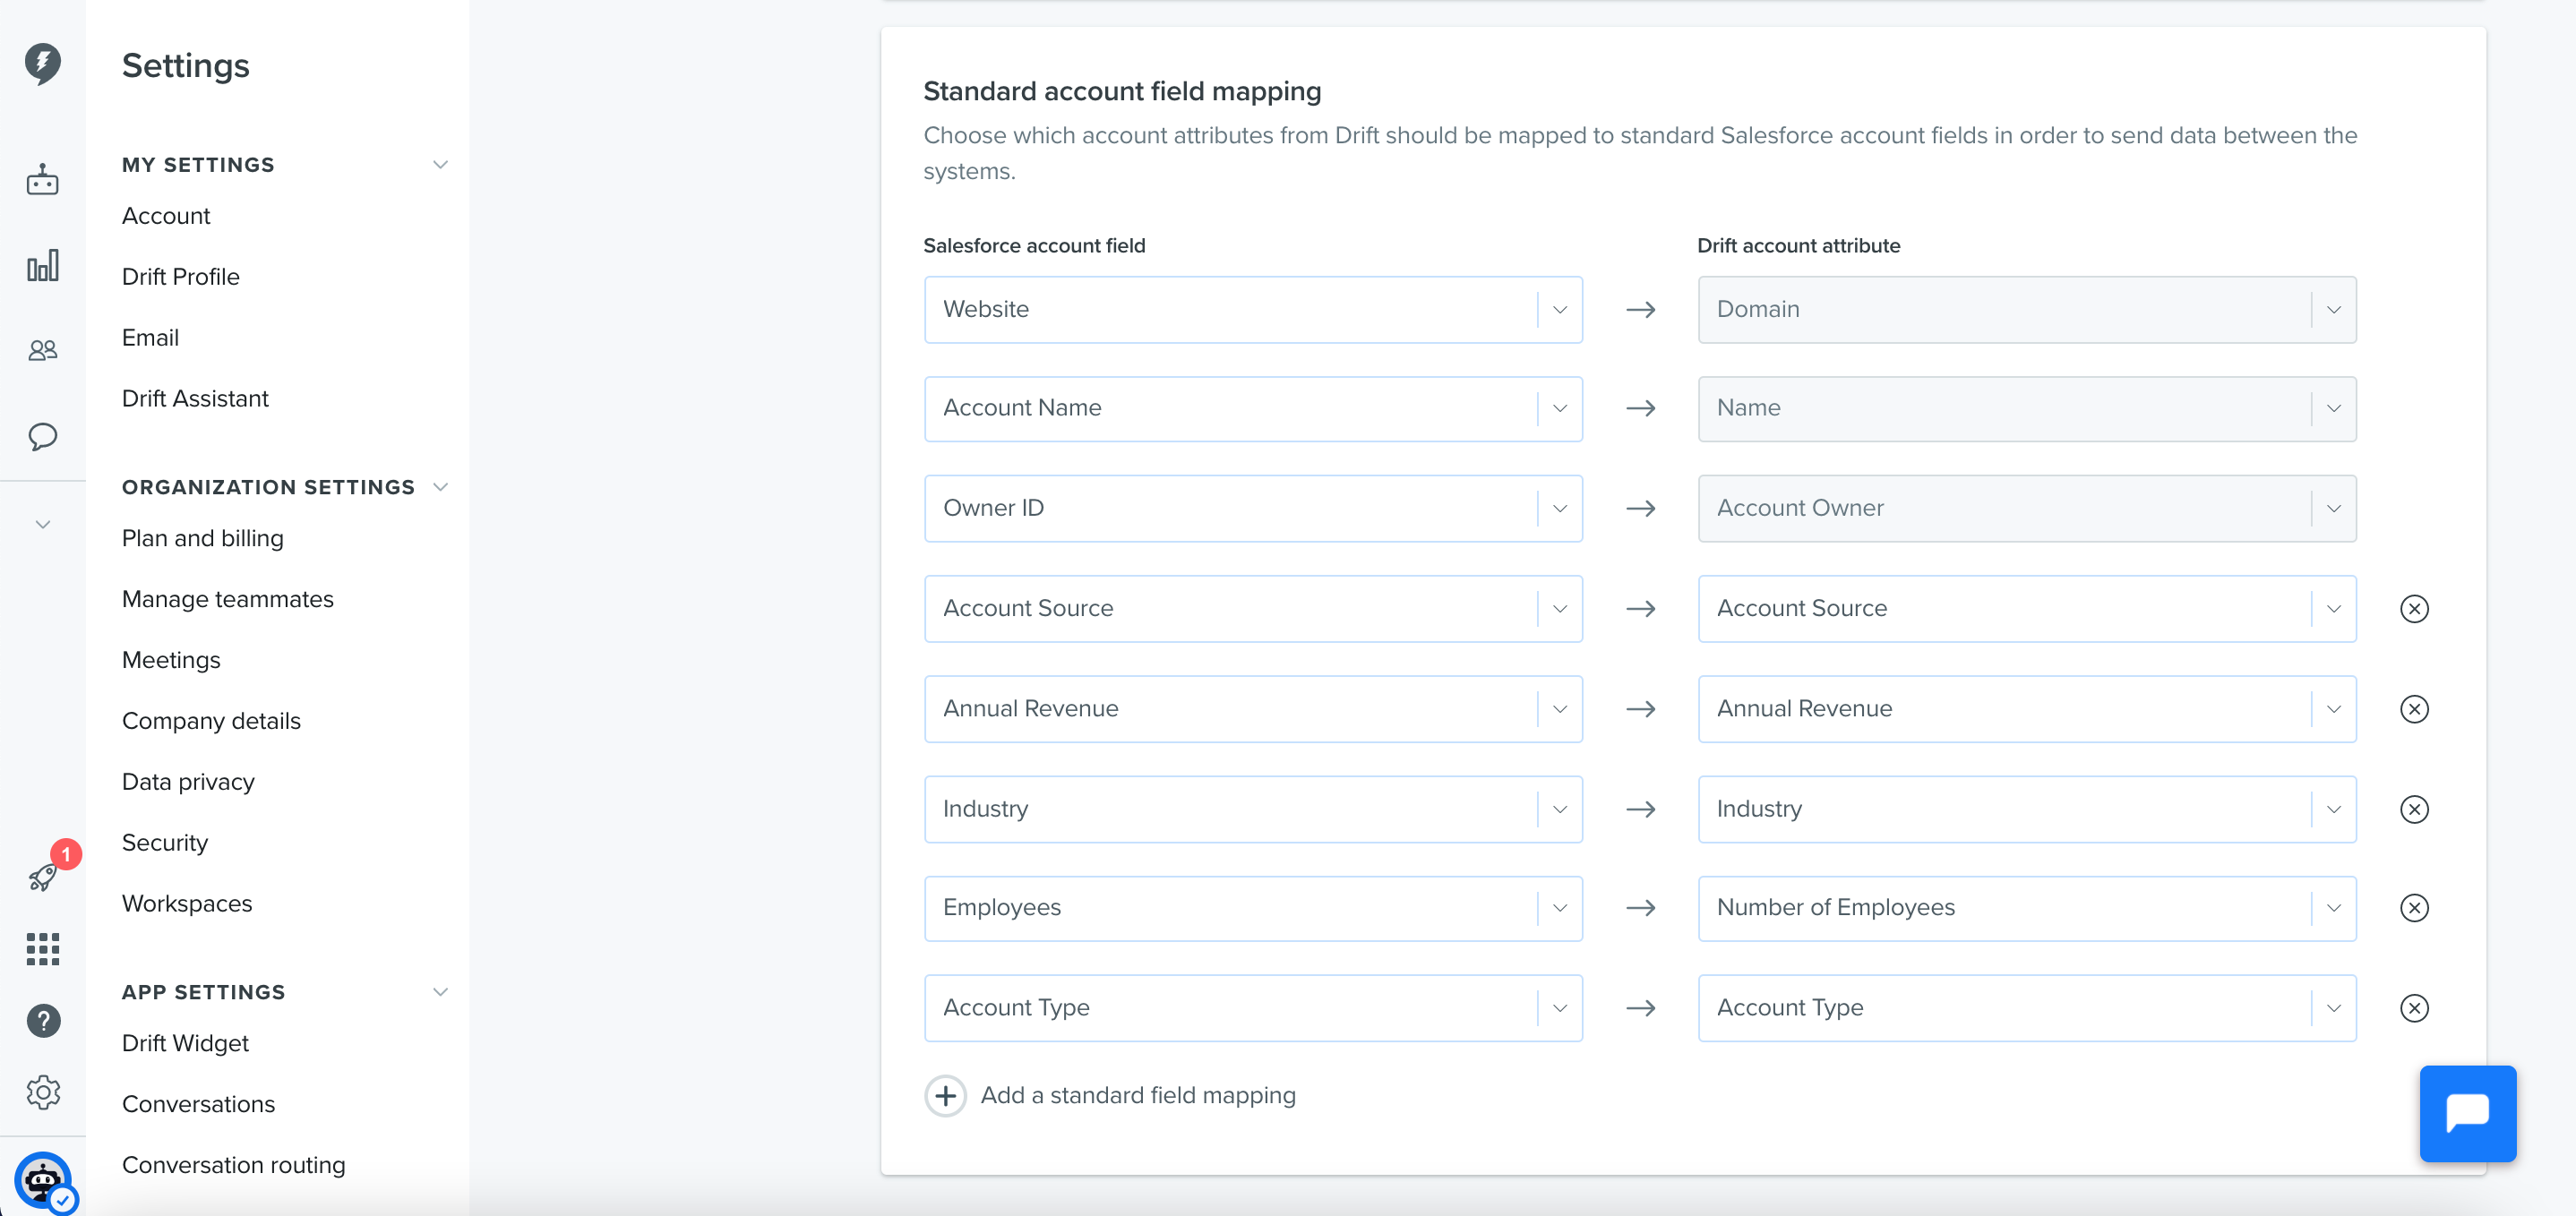The width and height of the screenshot is (2576, 1216).
Task: Open the Account Source Drift attribute dropdown
Action: click(2027, 609)
